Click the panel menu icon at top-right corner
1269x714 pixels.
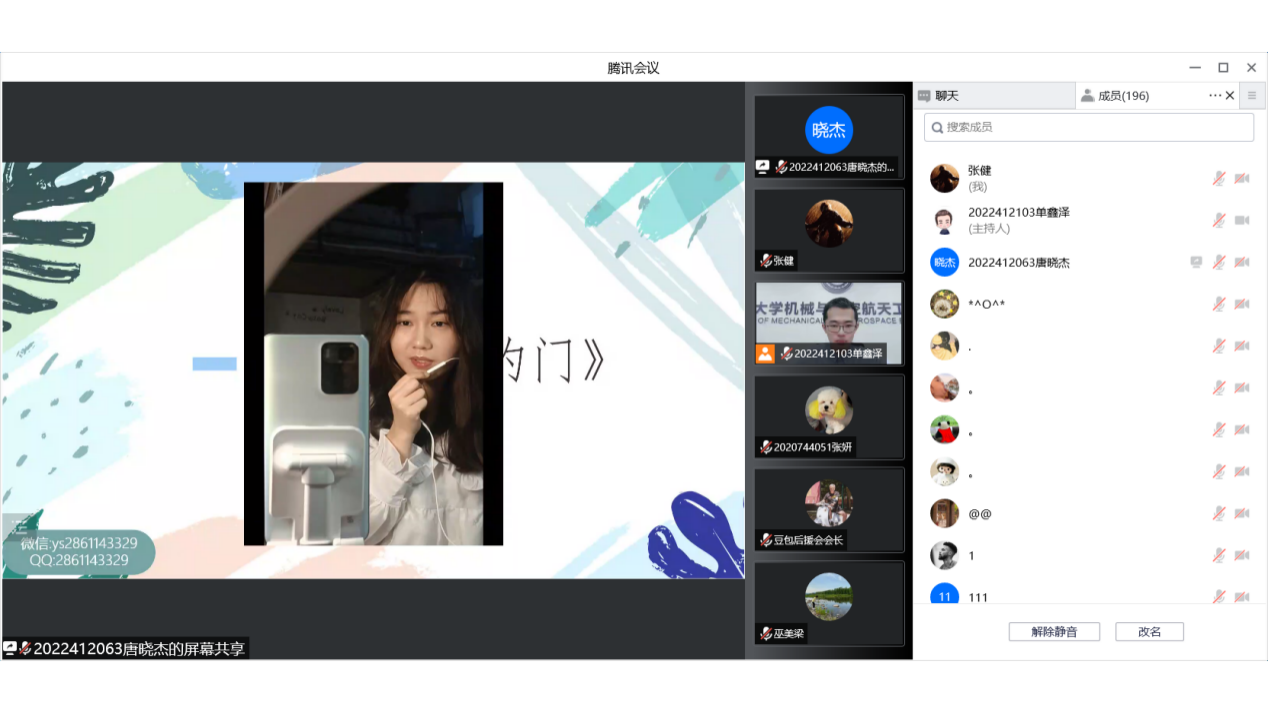click(x=1252, y=96)
